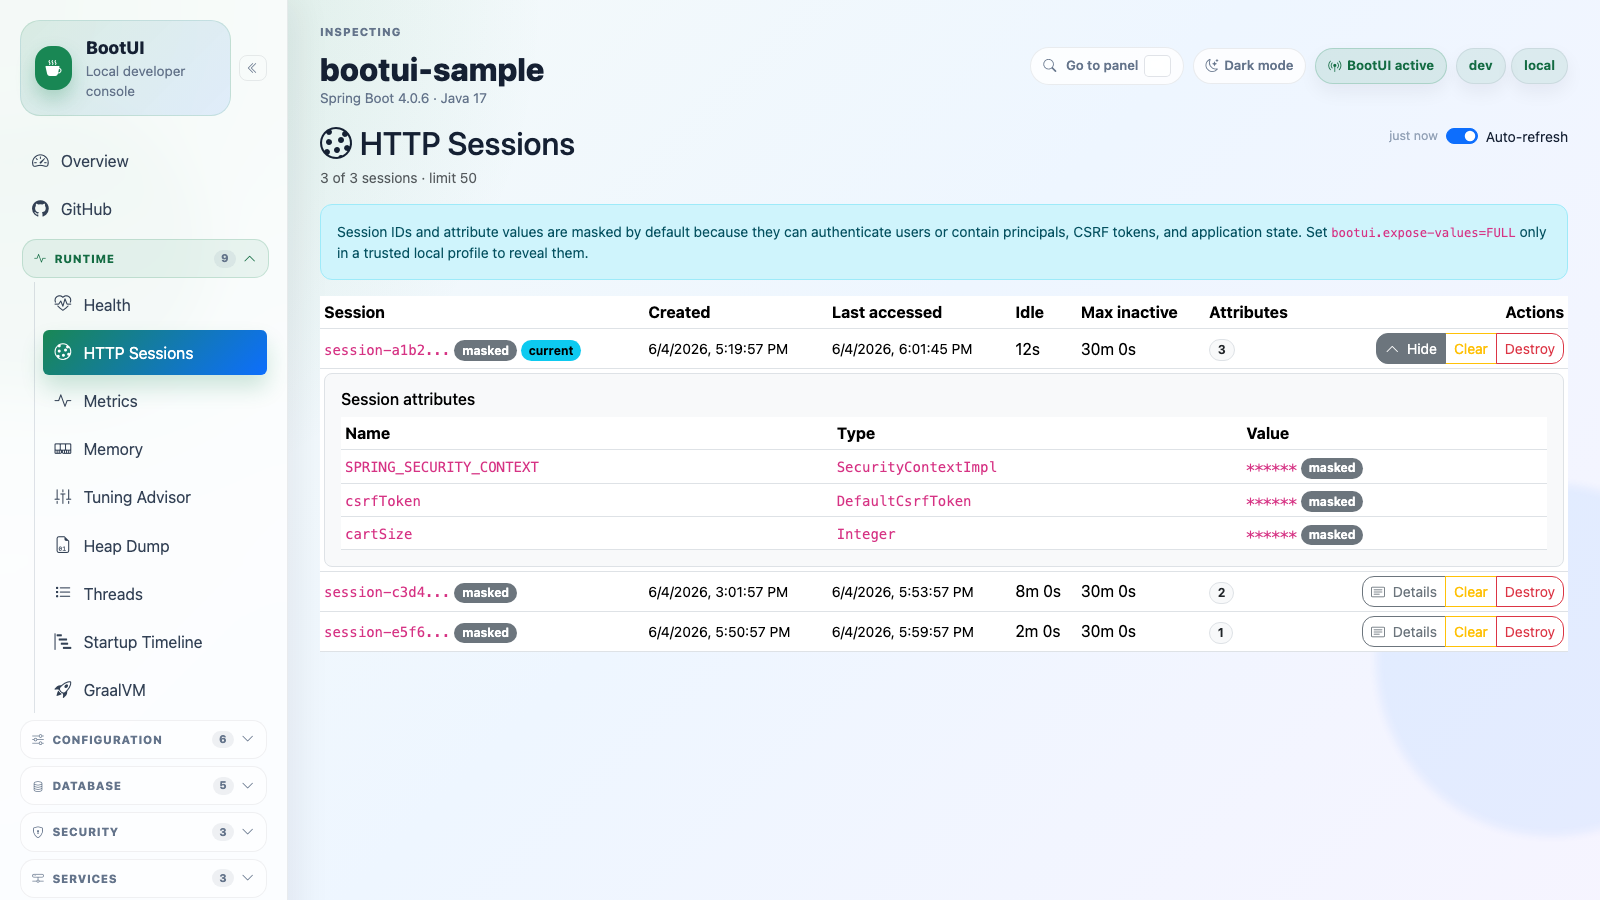Click the Overview gauge icon
Image resolution: width=1600 pixels, height=900 pixels.
tap(41, 161)
